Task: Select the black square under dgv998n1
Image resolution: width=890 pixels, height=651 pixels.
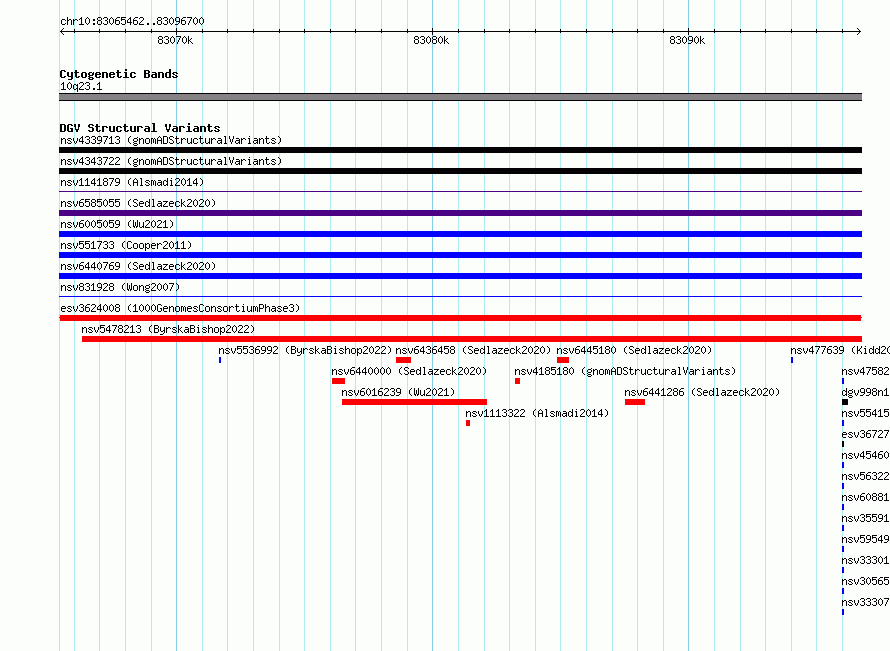Action: click(x=845, y=402)
